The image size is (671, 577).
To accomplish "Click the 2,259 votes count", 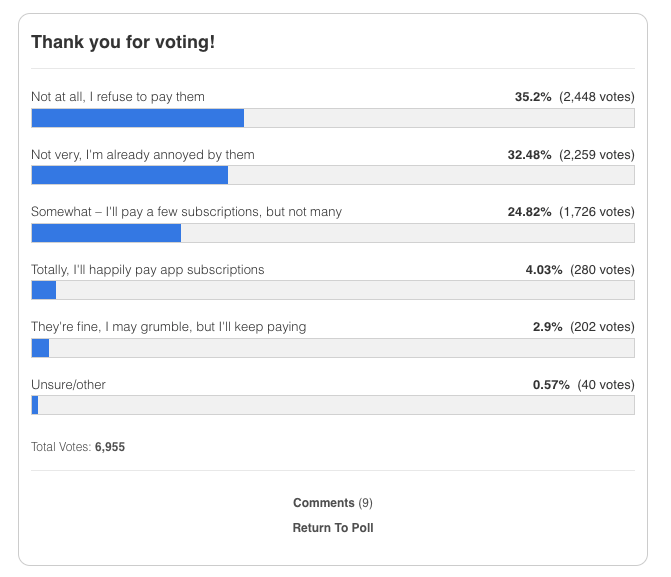I will pos(597,155).
